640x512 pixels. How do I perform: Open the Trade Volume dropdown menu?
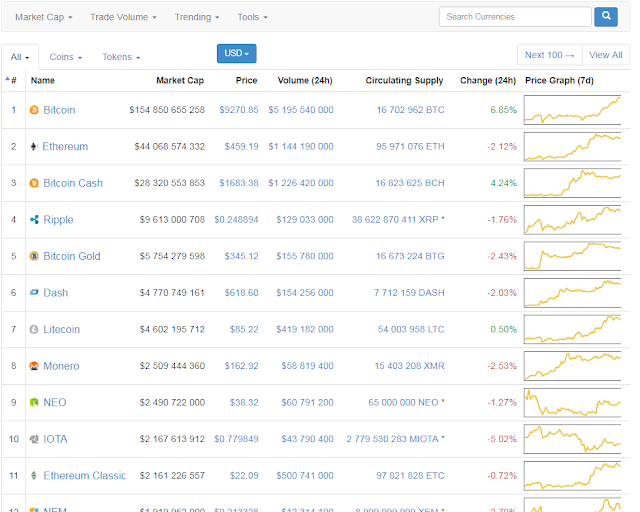pyautogui.click(x=123, y=17)
